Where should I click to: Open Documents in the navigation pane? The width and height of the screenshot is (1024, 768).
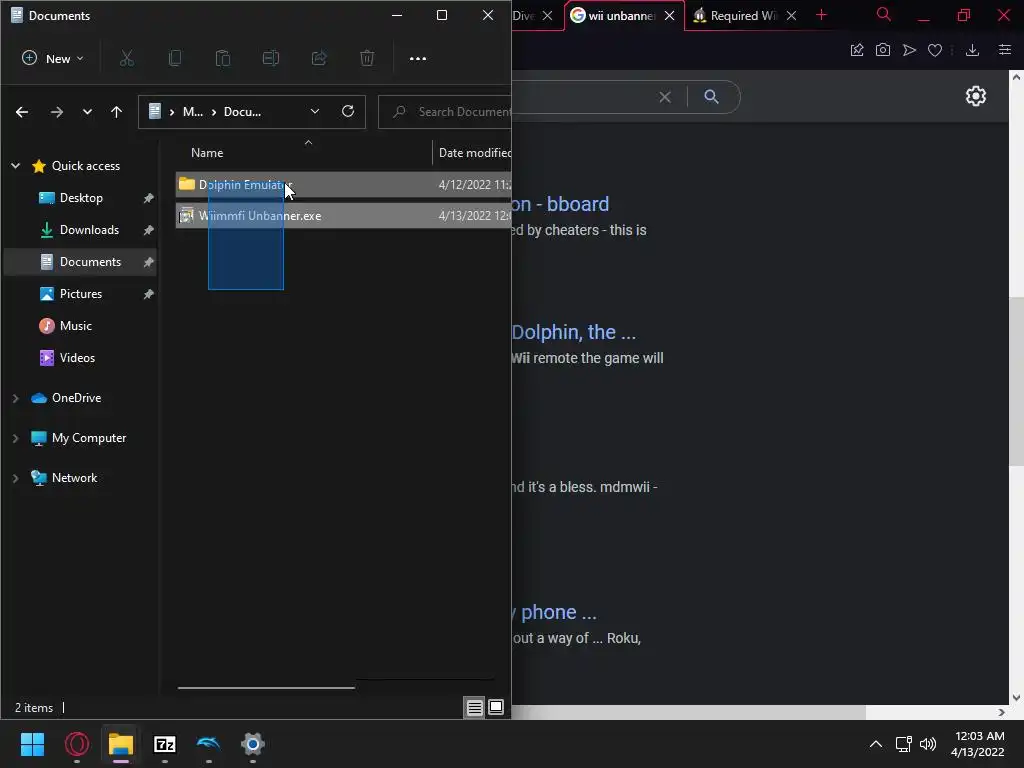tap(90, 262)
